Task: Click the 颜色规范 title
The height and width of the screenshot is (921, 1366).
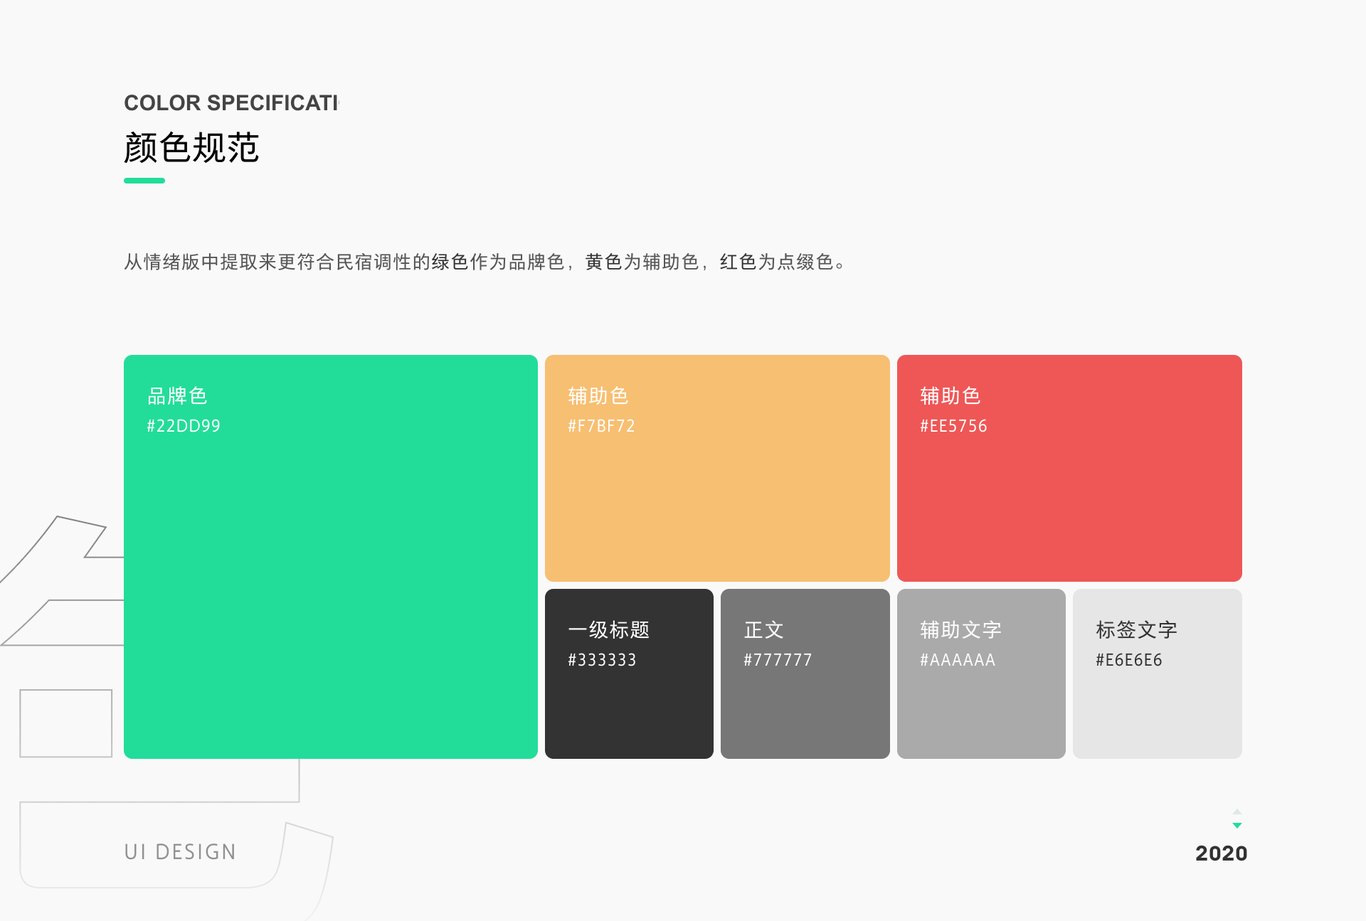Action: click(x=191, y=148)
